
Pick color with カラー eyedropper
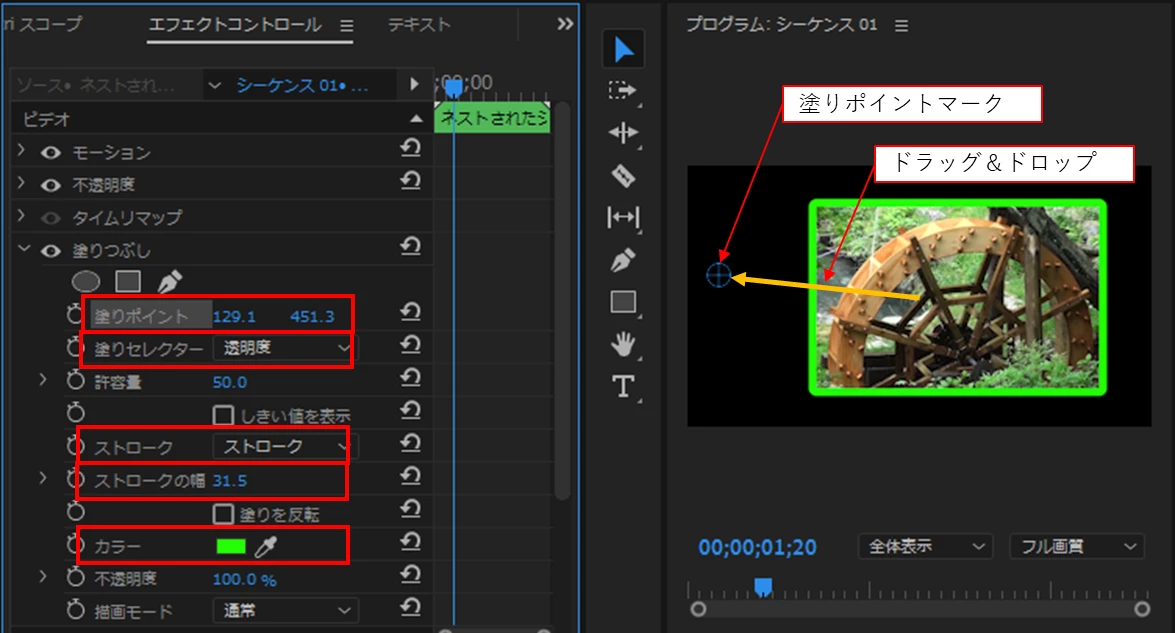point(266,547)
